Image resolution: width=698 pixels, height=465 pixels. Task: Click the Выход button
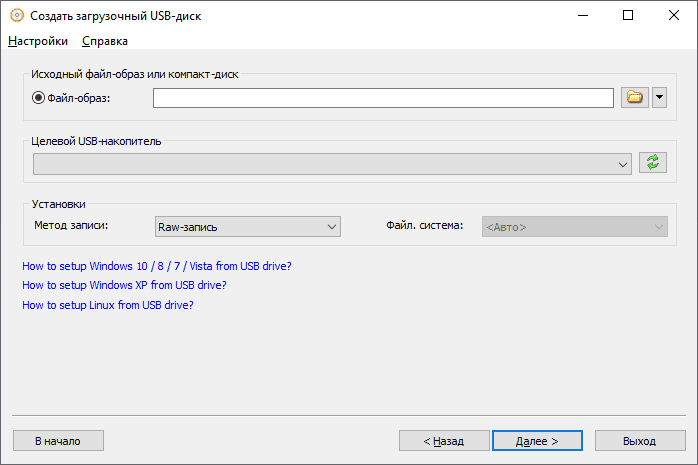click(x=640, y=440)
